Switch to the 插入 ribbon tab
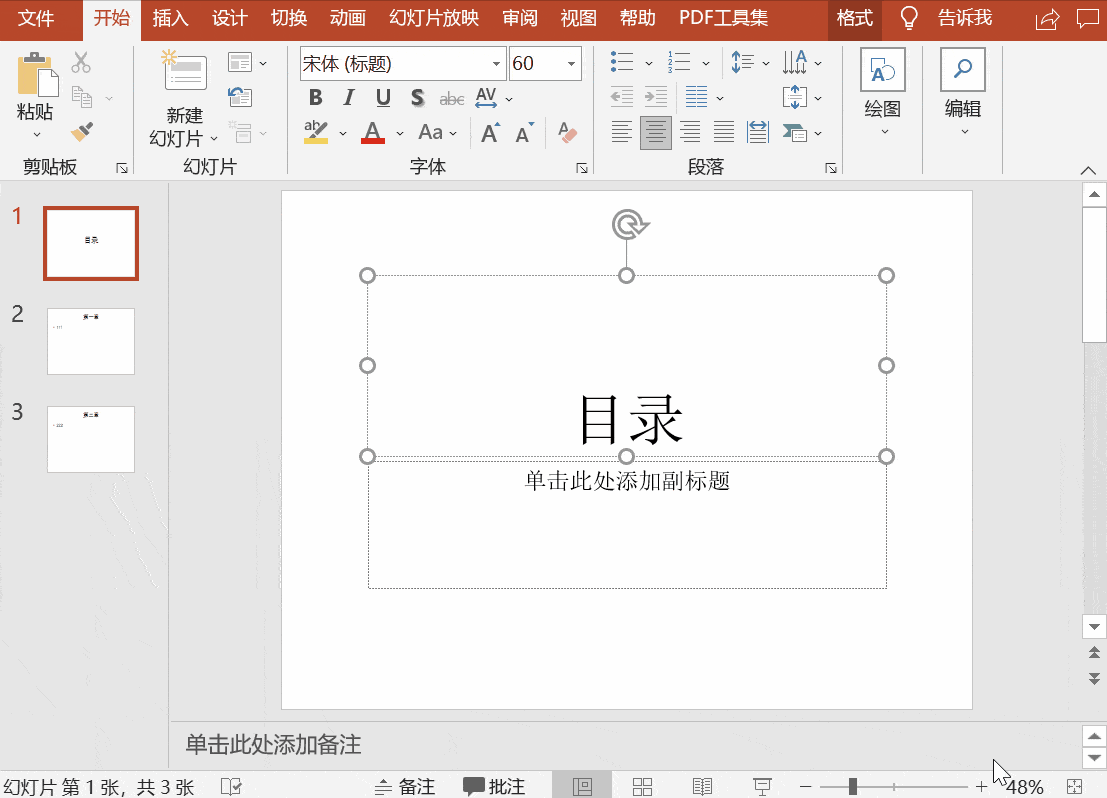The width and height of the screenshot is (1107, 798). tap(170, 18)
